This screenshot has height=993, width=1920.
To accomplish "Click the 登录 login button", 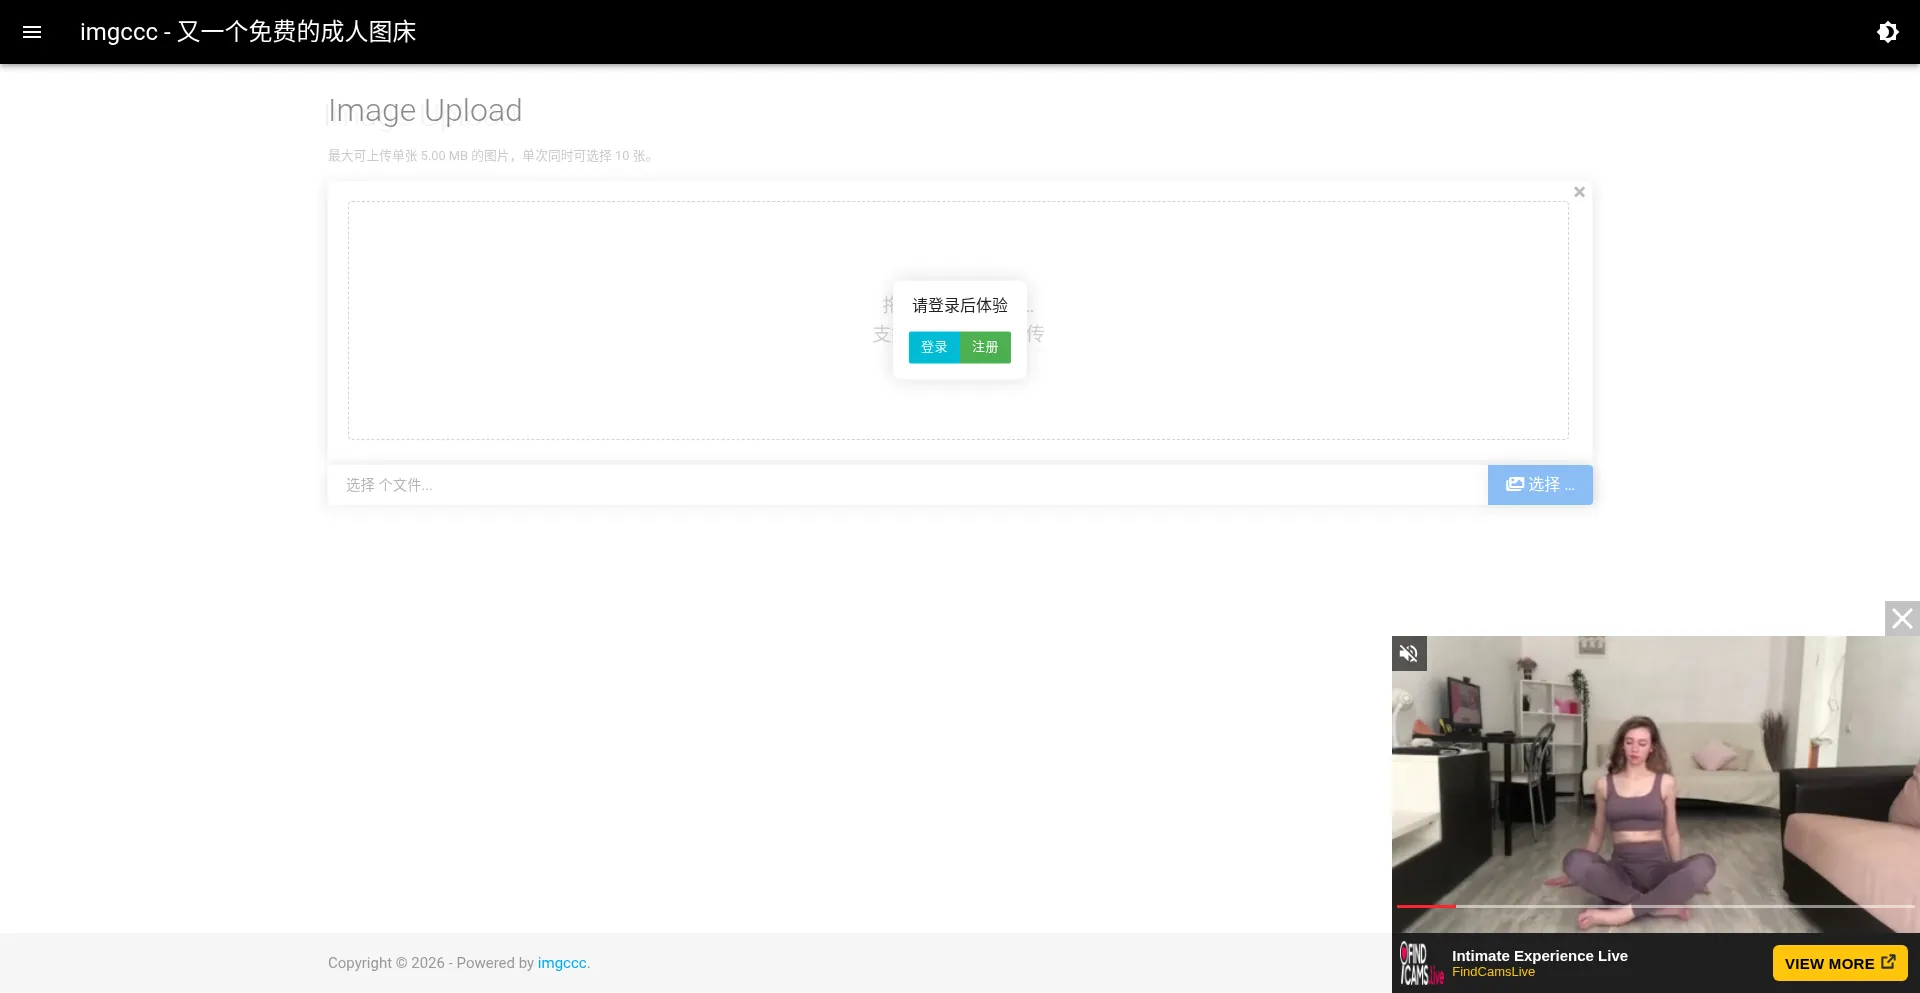I will (934, 347).
